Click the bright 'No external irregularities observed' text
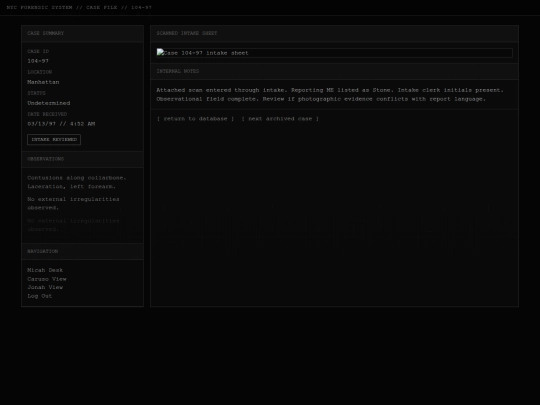 coord(73,204)
